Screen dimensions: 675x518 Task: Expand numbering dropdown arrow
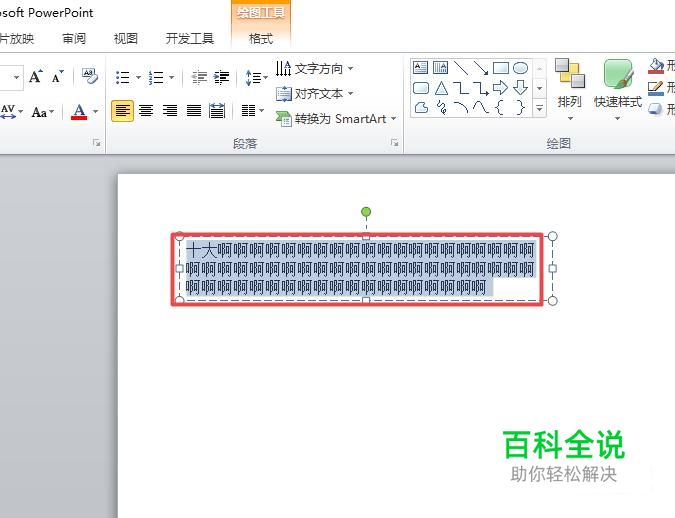tap(171, 78)
